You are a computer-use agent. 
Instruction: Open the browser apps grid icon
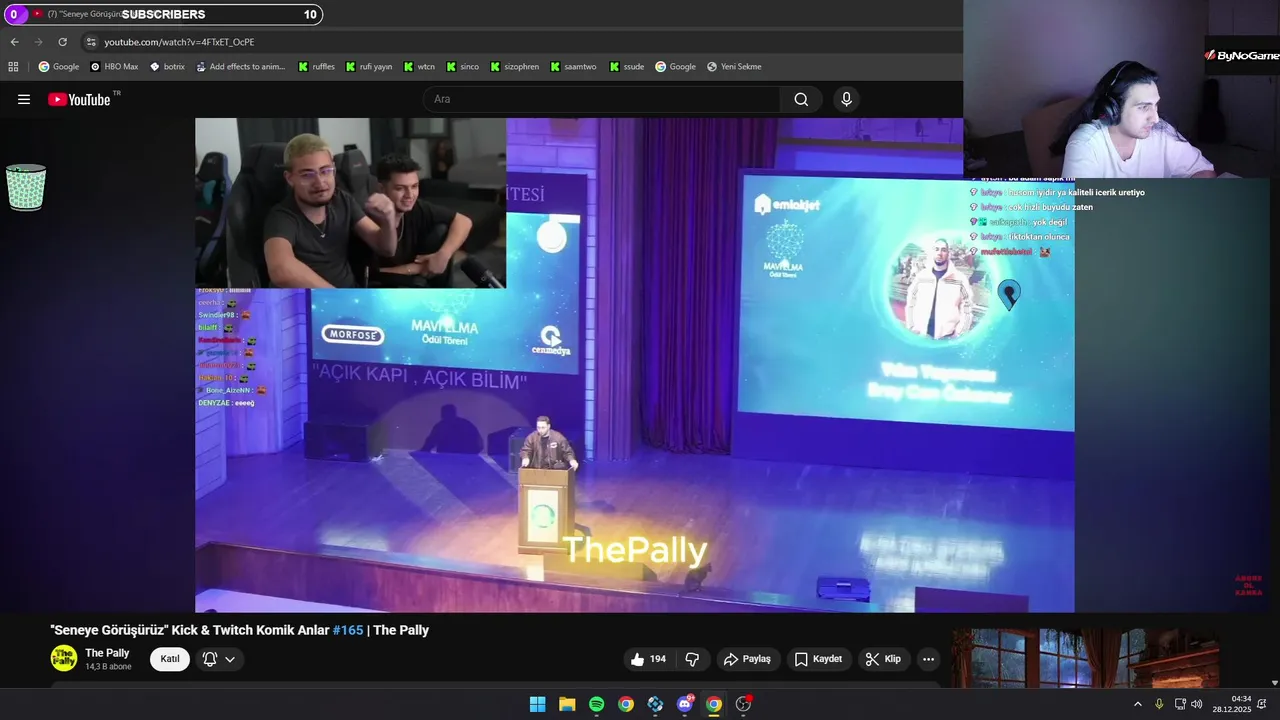[13, 67]
